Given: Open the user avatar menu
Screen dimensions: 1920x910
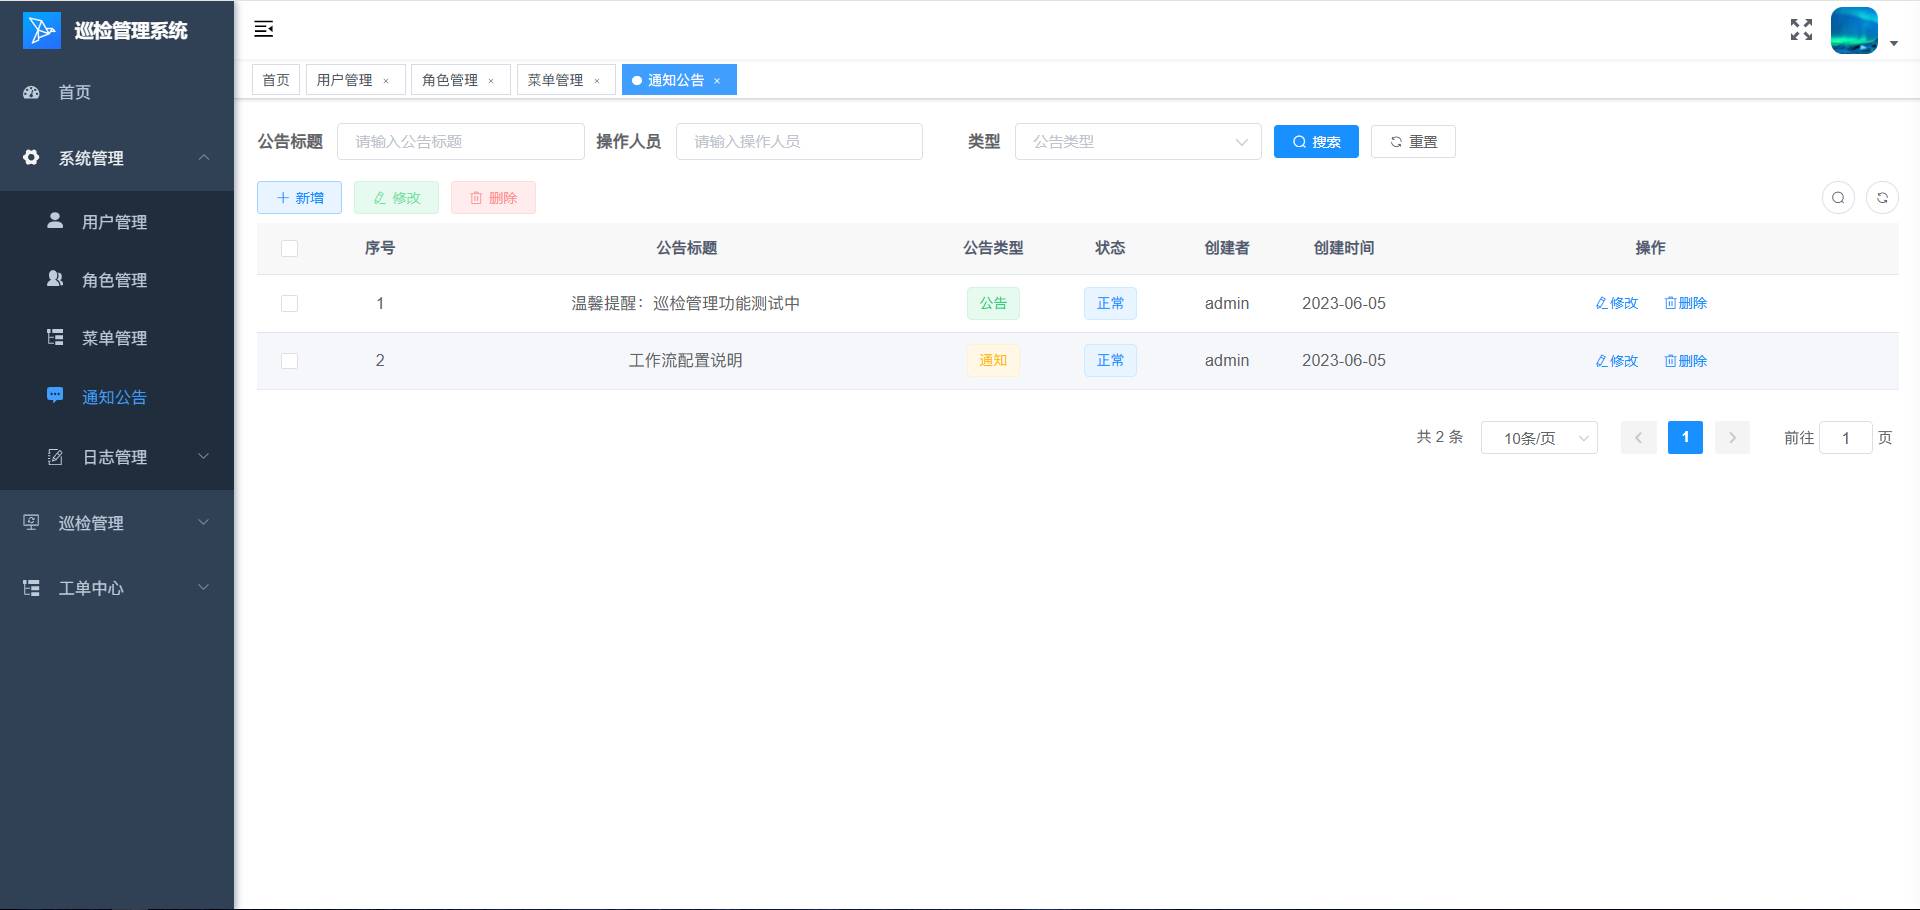Looking at the screenshot, I should click(1862, 31).
